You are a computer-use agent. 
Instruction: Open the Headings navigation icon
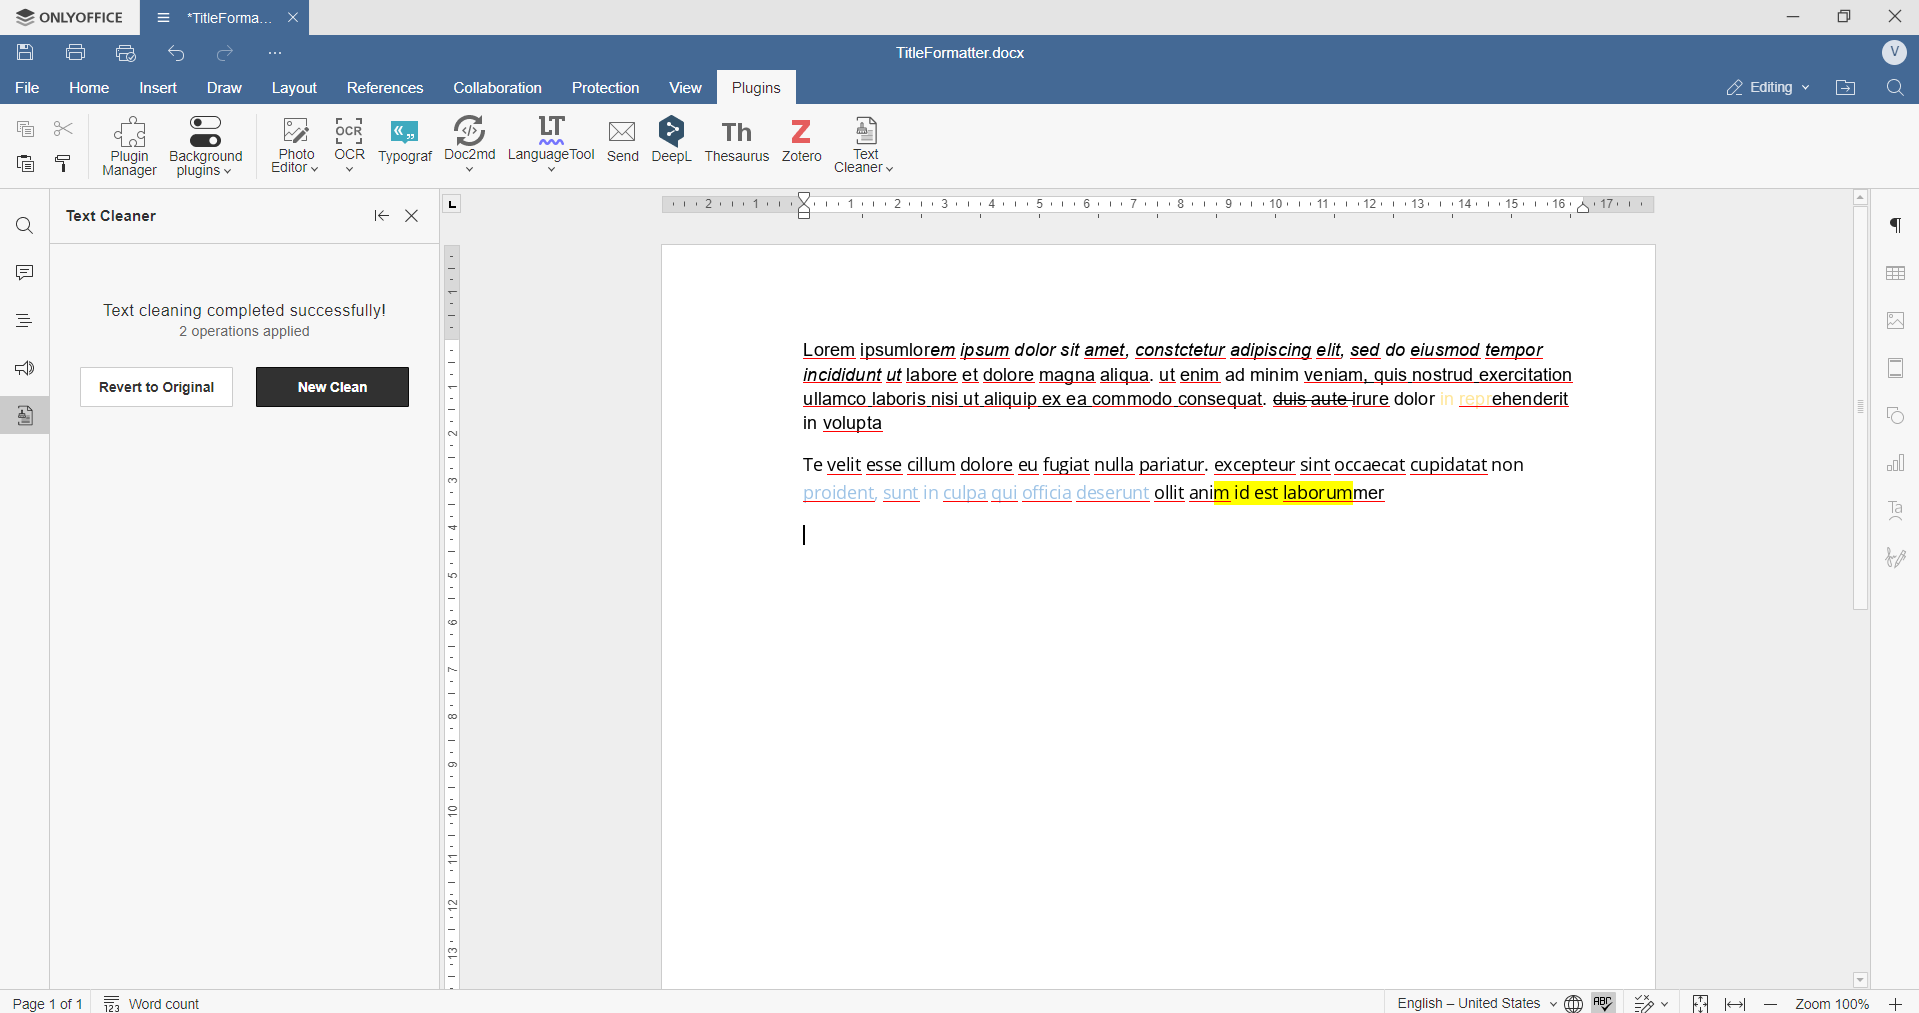click(25, 321)
